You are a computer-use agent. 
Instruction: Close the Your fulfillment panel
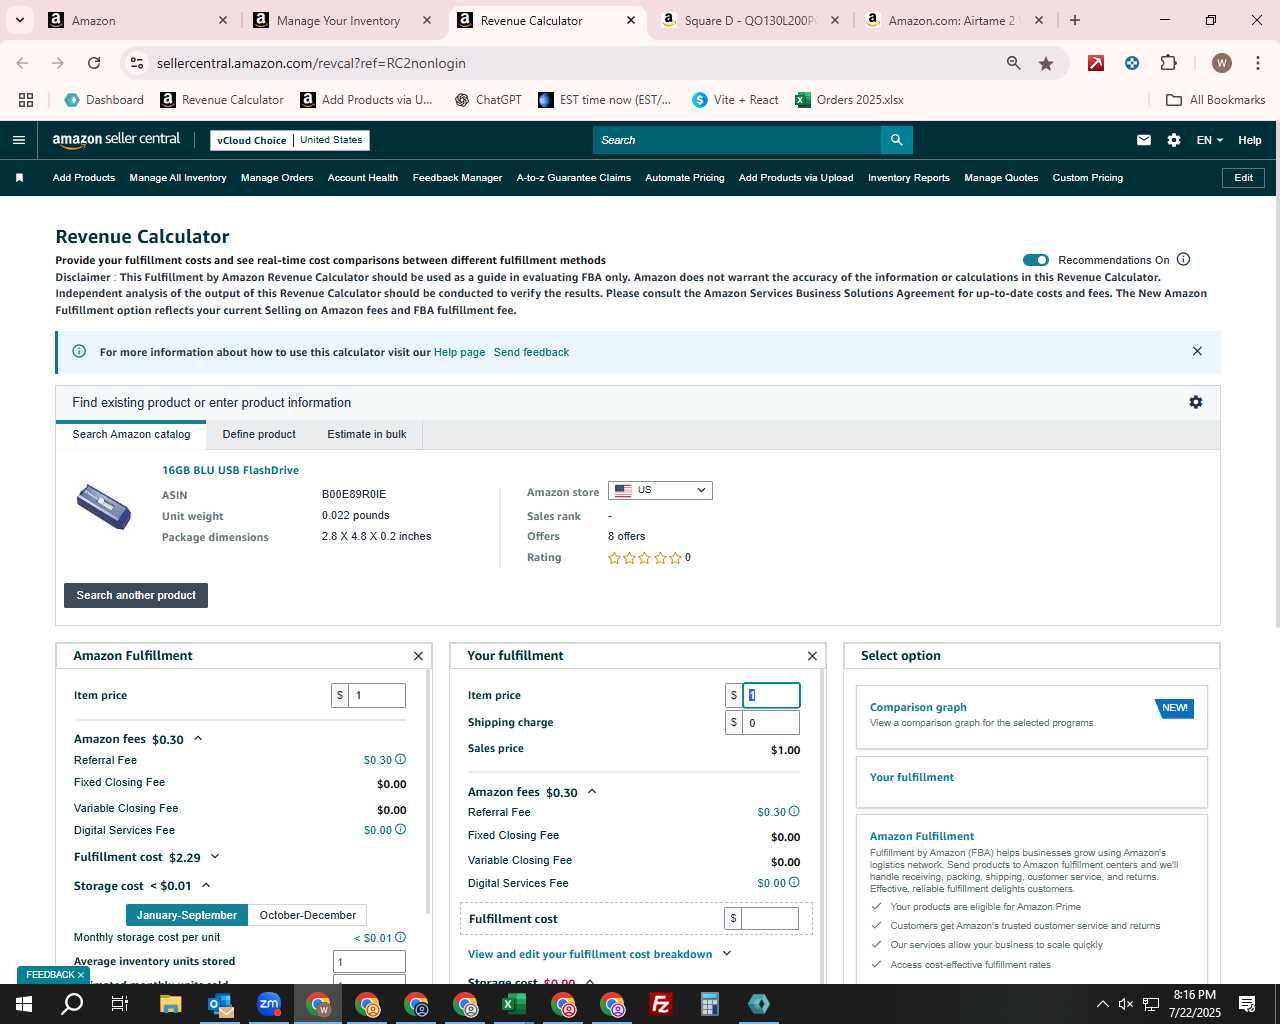point(812,656)
